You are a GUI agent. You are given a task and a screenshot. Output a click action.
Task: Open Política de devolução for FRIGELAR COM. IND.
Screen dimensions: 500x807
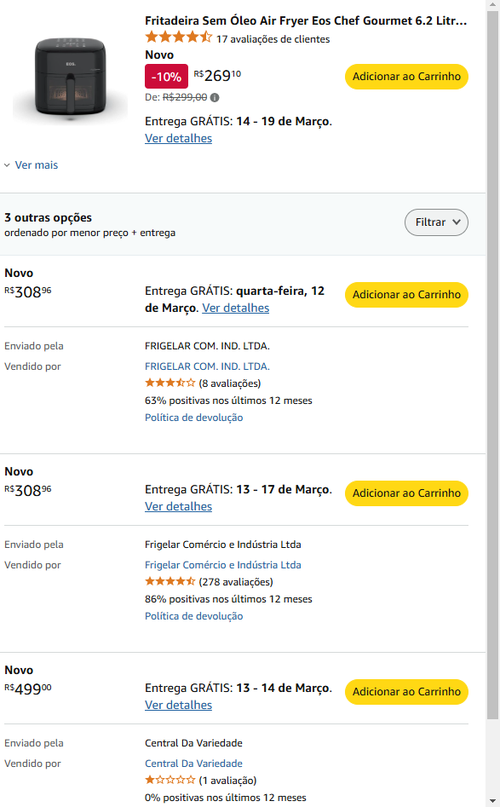194,417
